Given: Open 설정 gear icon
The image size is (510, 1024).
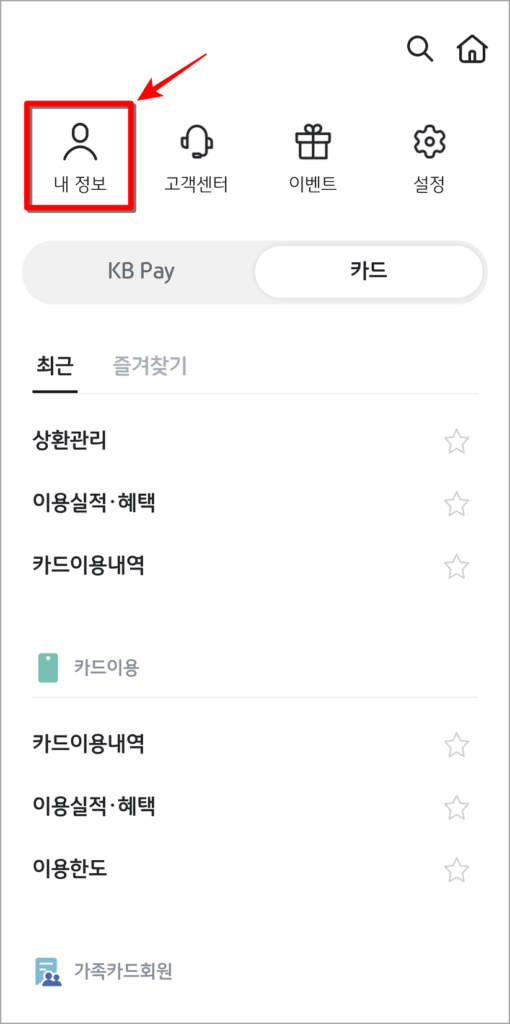Looking at the screenshot, I should [430, 141].
